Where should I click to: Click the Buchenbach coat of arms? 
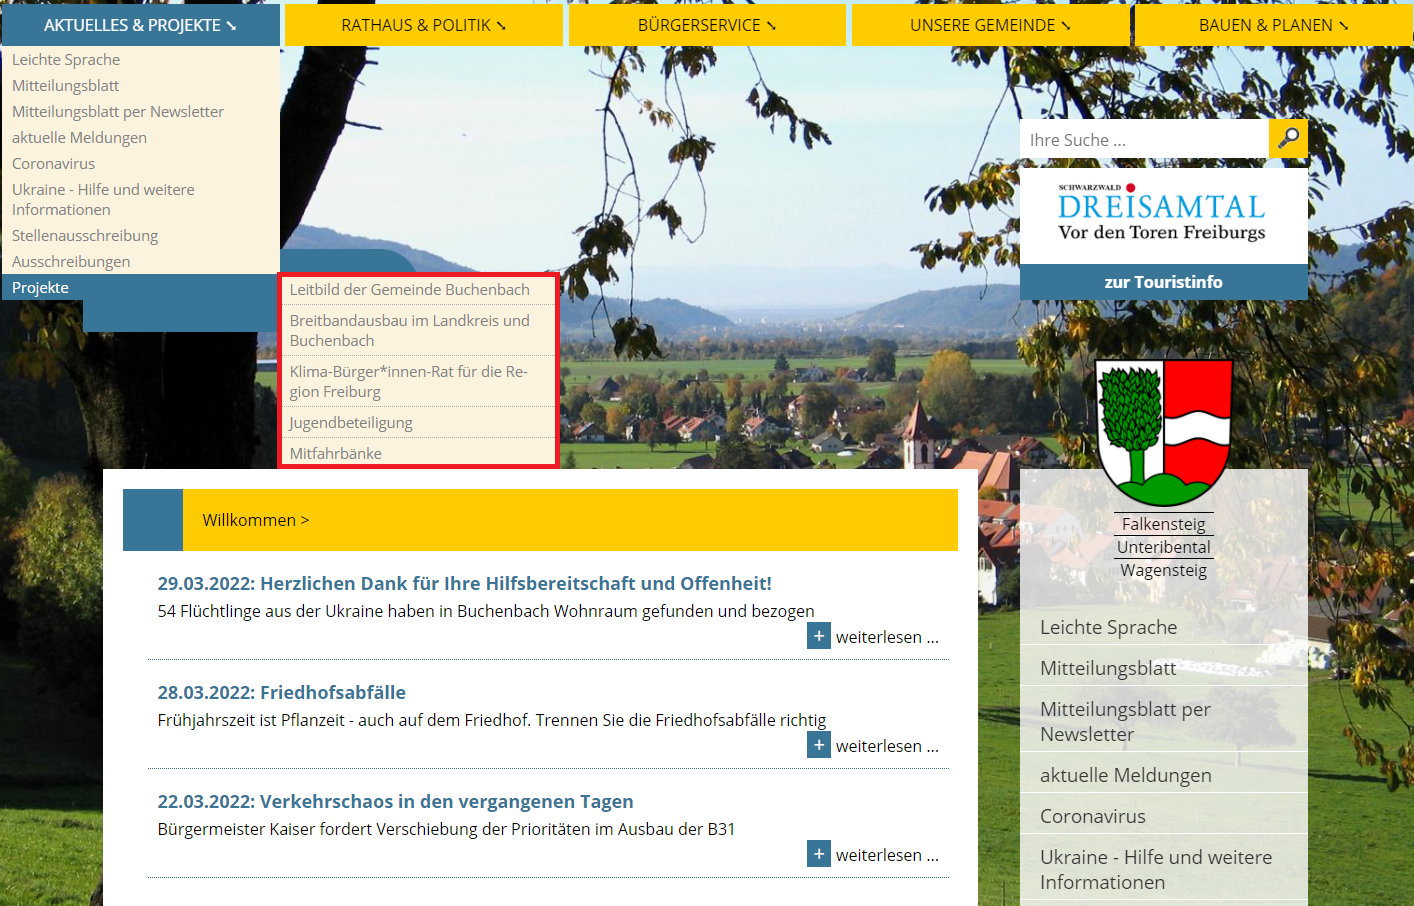1164,432
